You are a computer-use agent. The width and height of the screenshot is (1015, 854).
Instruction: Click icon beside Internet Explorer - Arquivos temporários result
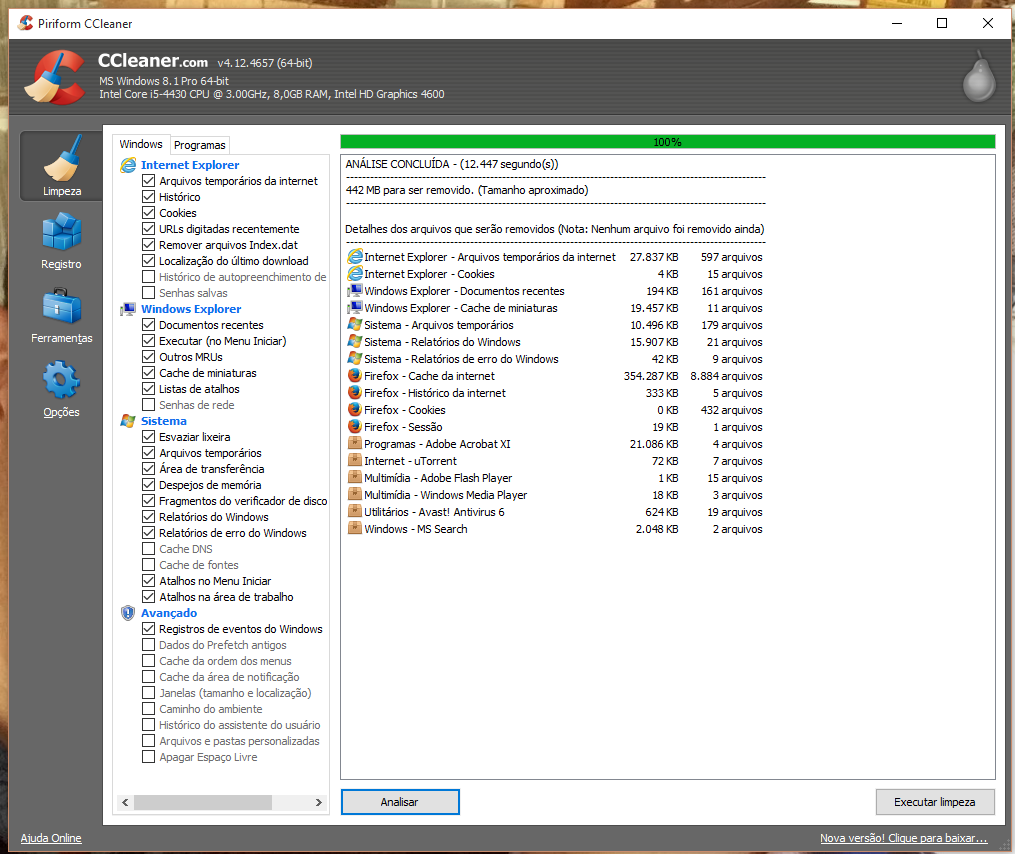pos(355,257)
